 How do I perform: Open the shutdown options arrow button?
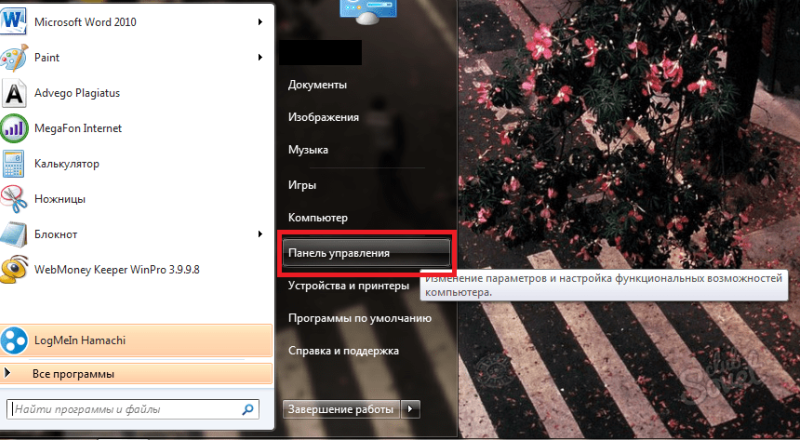point(411,409)
